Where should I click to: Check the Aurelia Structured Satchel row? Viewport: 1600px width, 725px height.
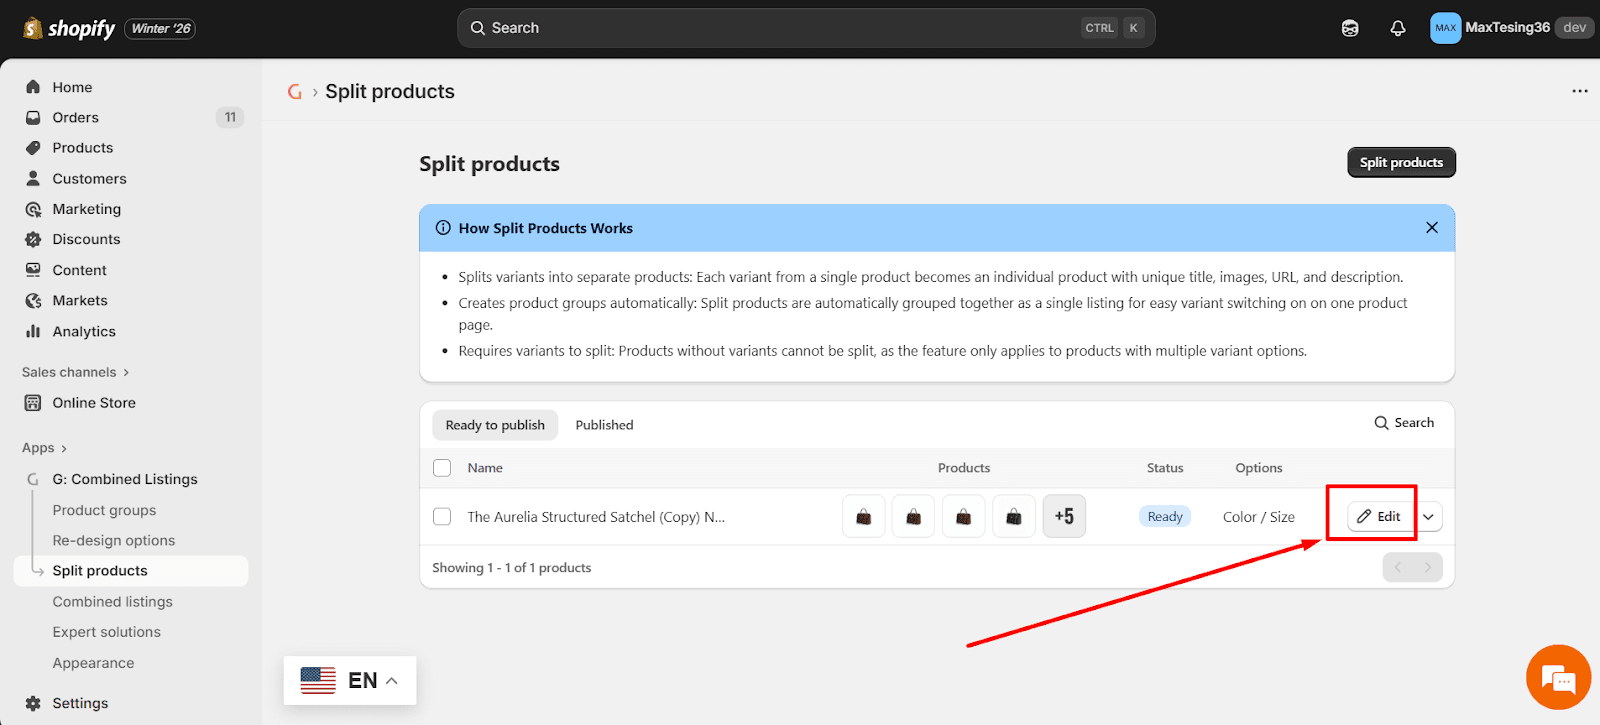coord(442,517)
